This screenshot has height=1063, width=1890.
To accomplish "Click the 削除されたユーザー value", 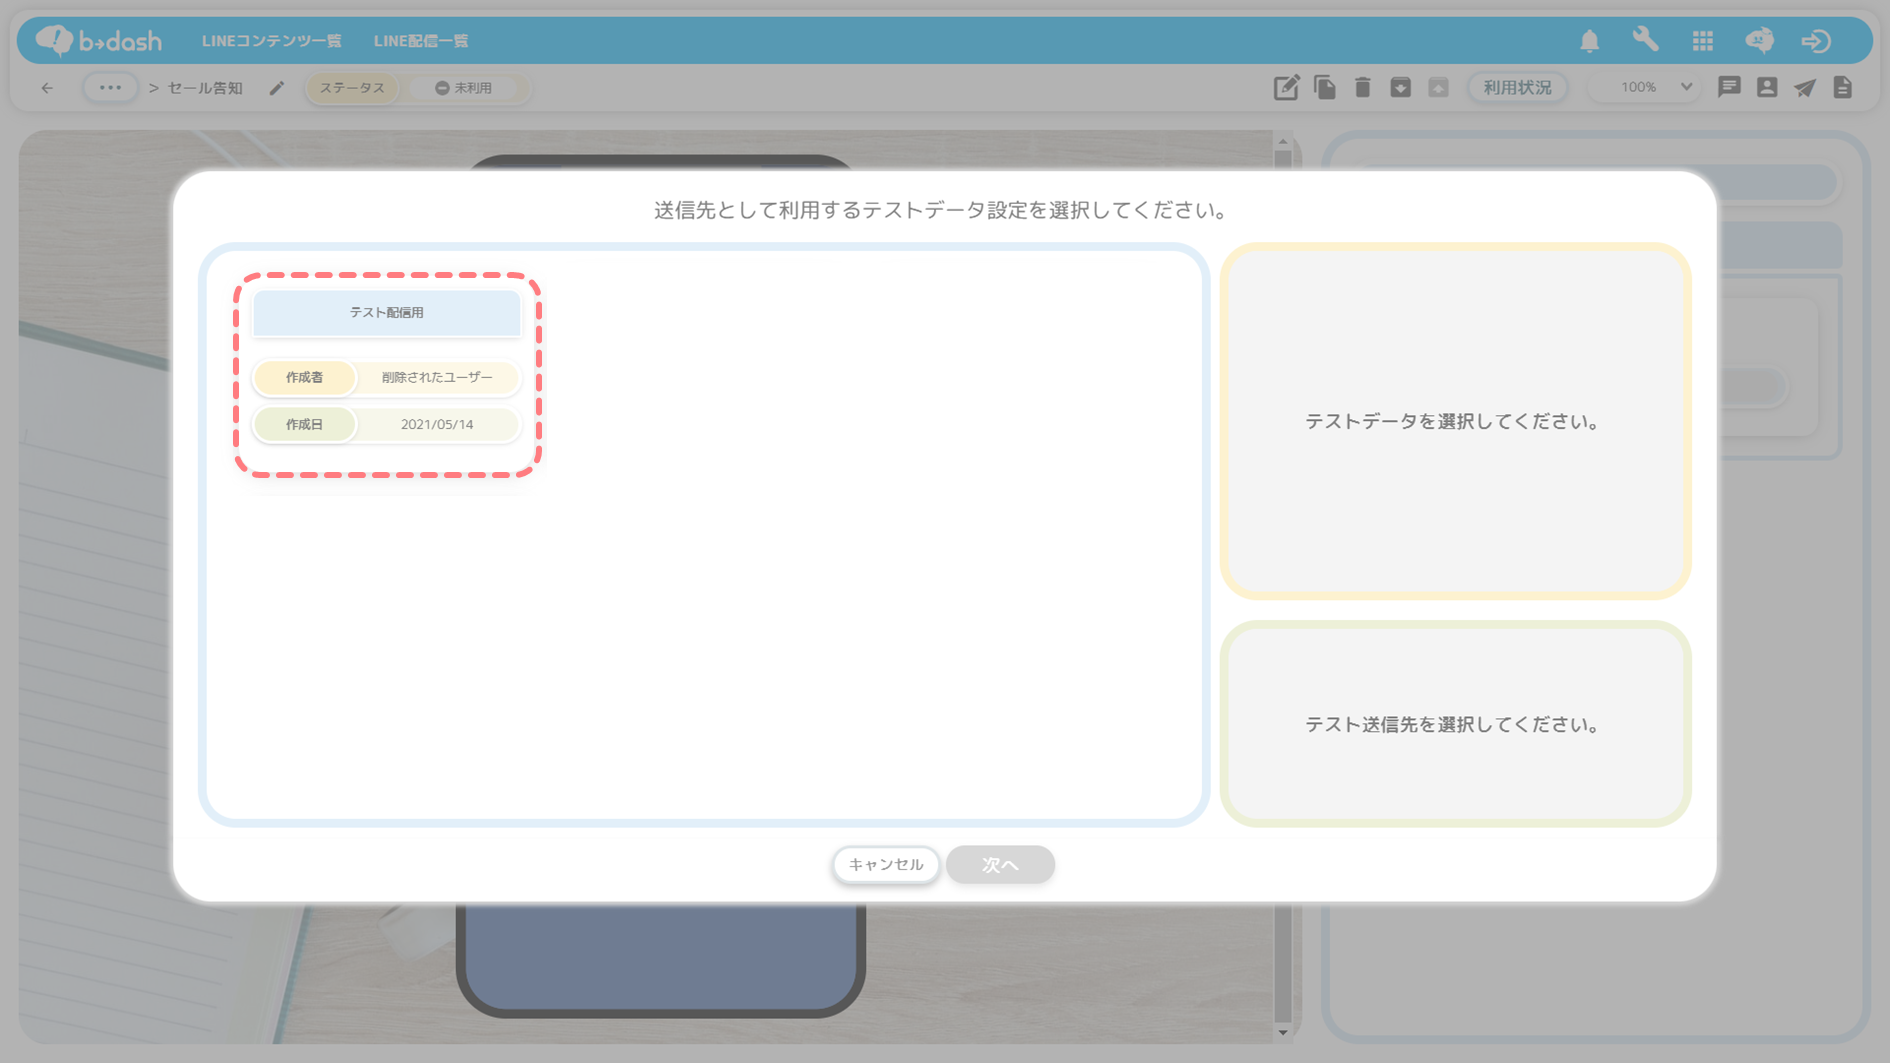I will [x=437, y=378].
